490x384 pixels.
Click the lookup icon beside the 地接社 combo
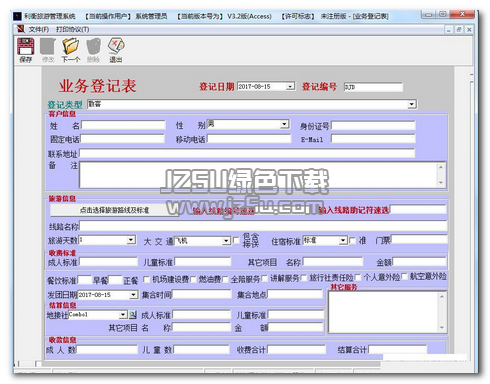tap(133, 314)
